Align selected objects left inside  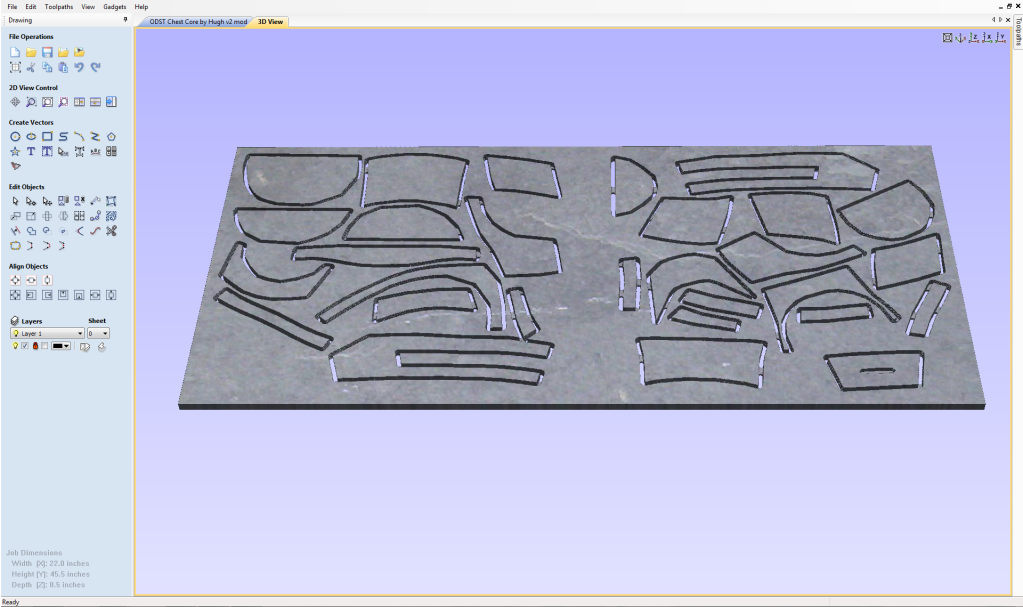pos(31,295)
